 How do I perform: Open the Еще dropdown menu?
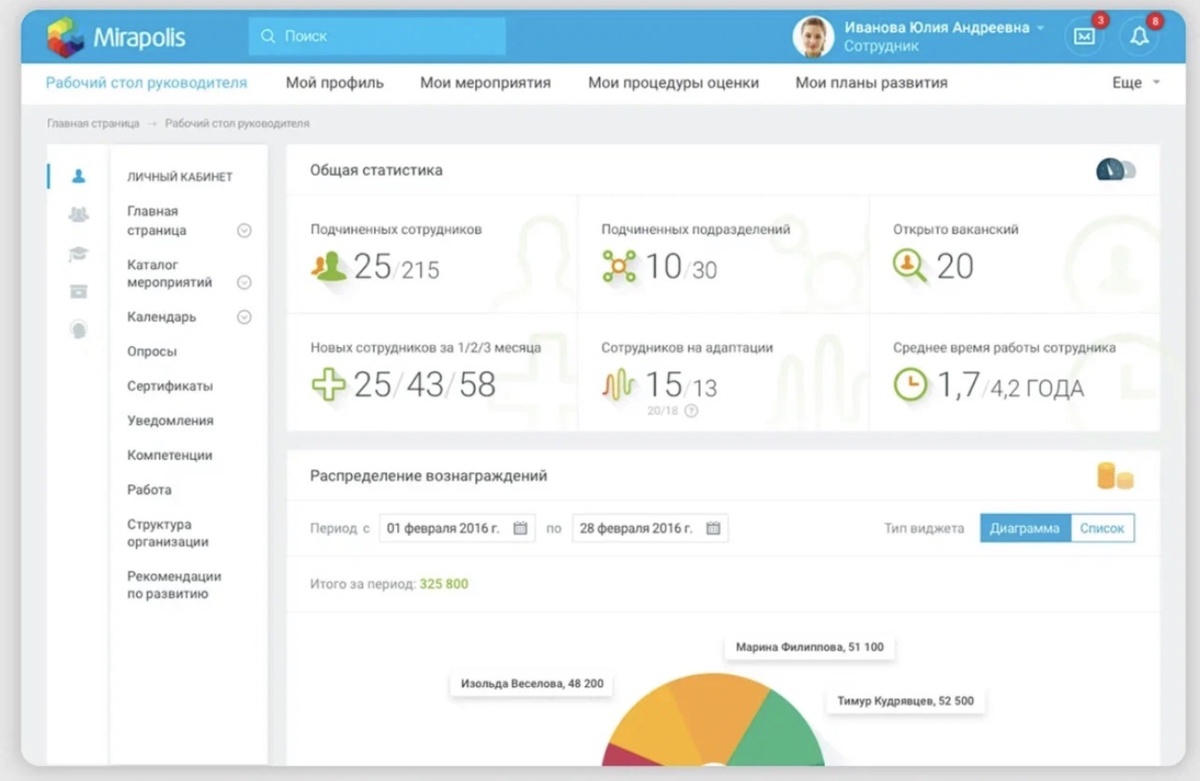1136,83
